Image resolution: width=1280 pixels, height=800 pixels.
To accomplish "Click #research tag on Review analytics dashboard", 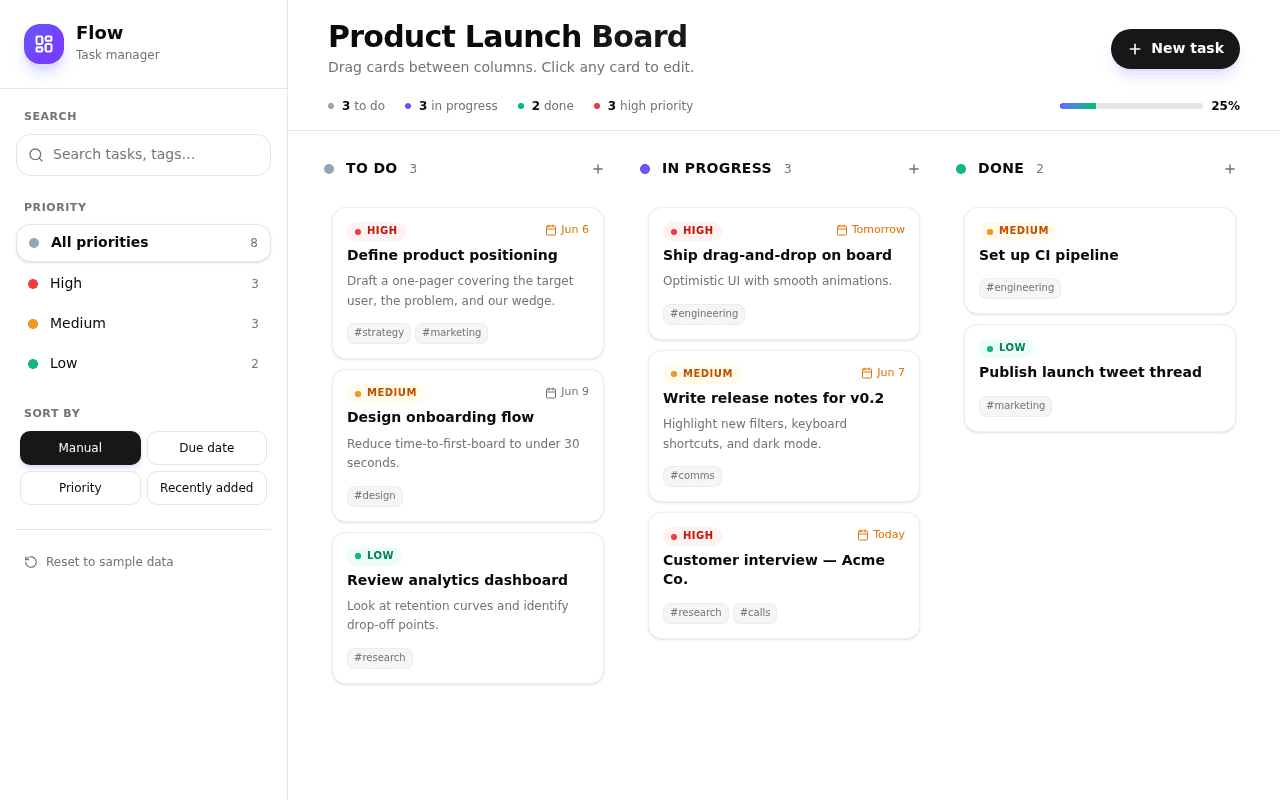I will (x=380, y=658).
